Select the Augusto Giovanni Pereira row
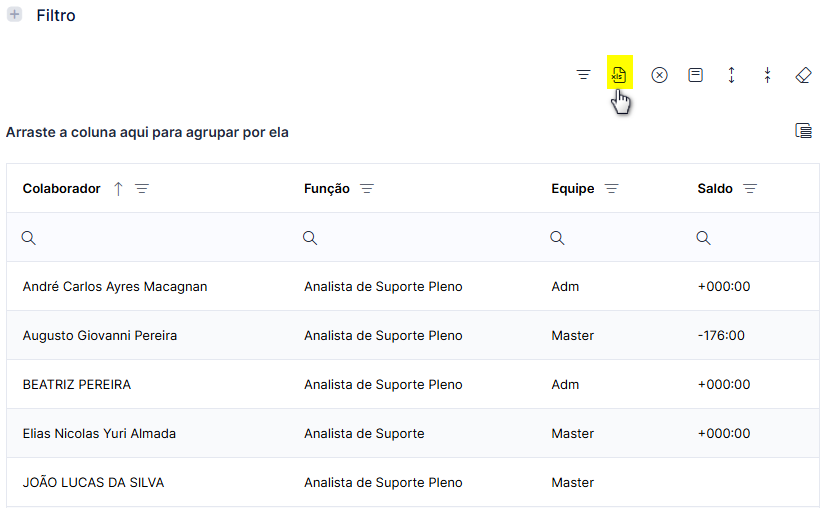 413,335
